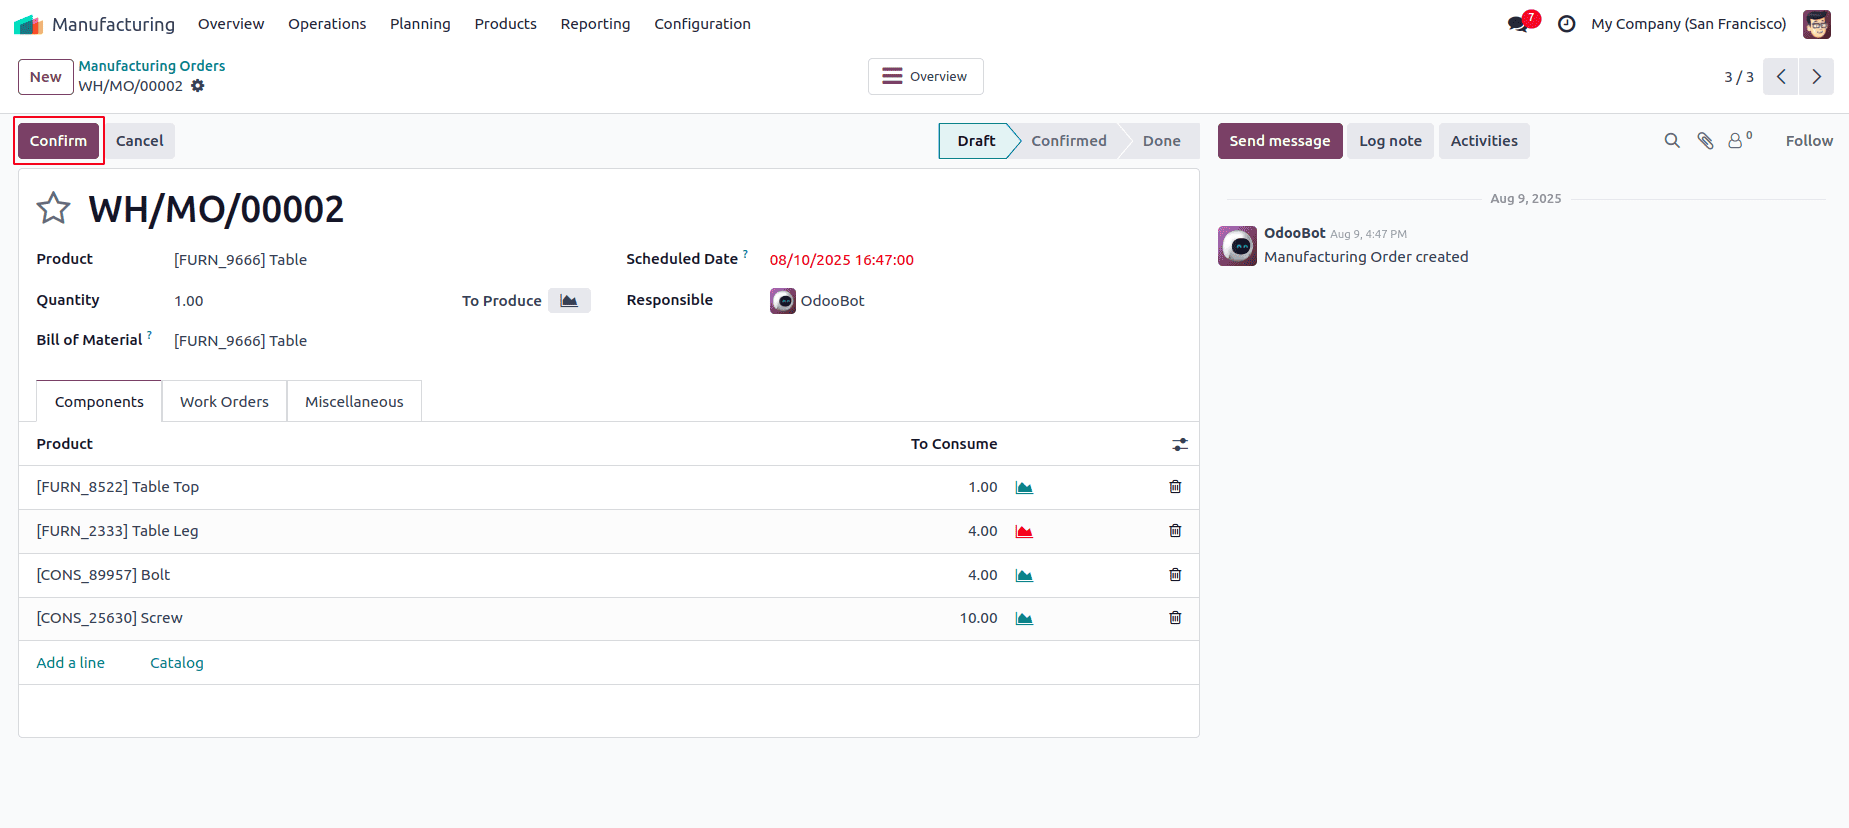Attach files with paperclip icon
1849x828 pixels.
click(1706, 141)
